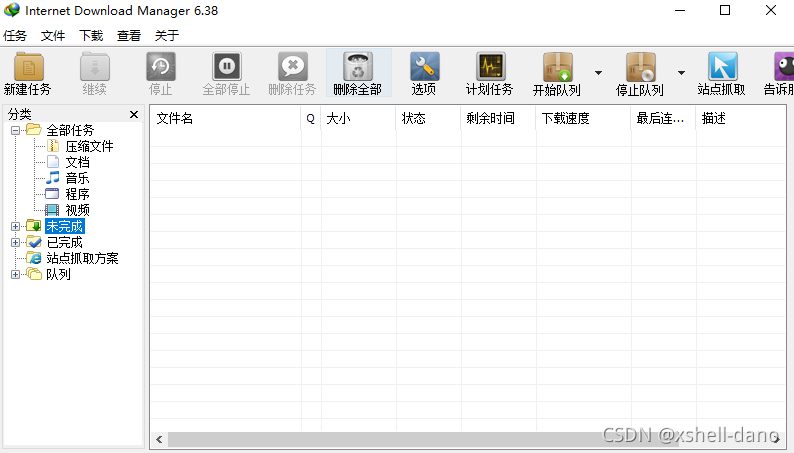Select the 视频 film strip icon

(52, 210)
